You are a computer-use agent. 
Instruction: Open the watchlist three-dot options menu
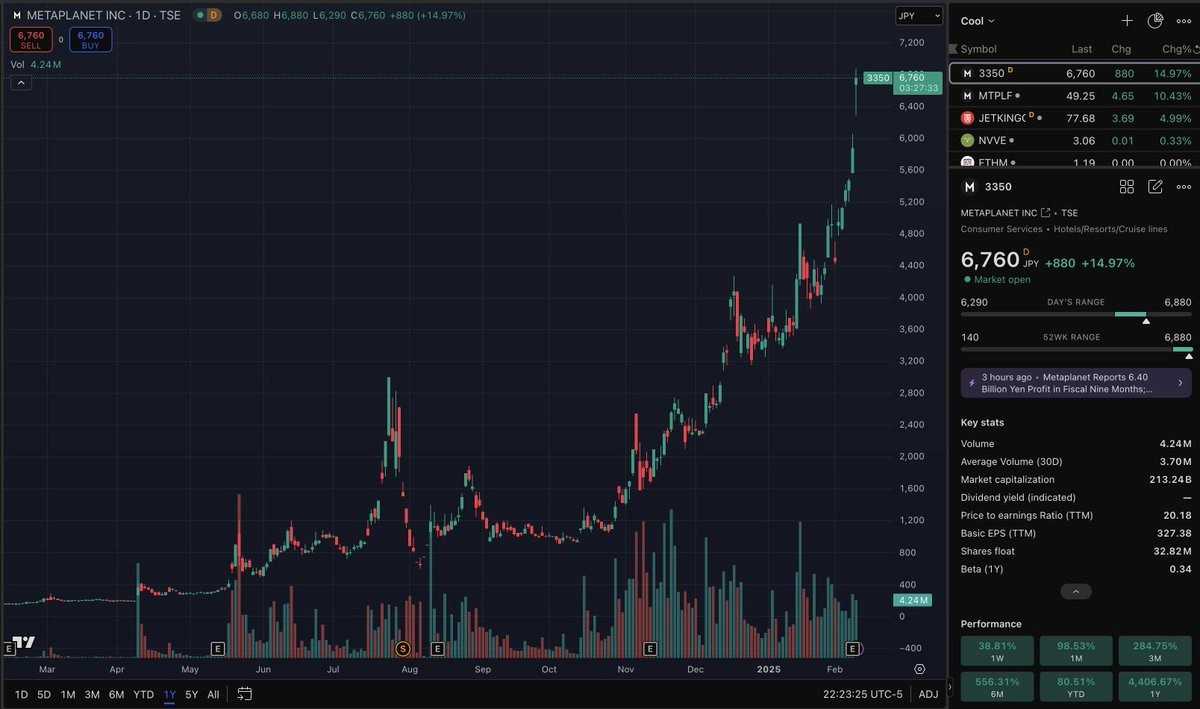[1185, 21]
